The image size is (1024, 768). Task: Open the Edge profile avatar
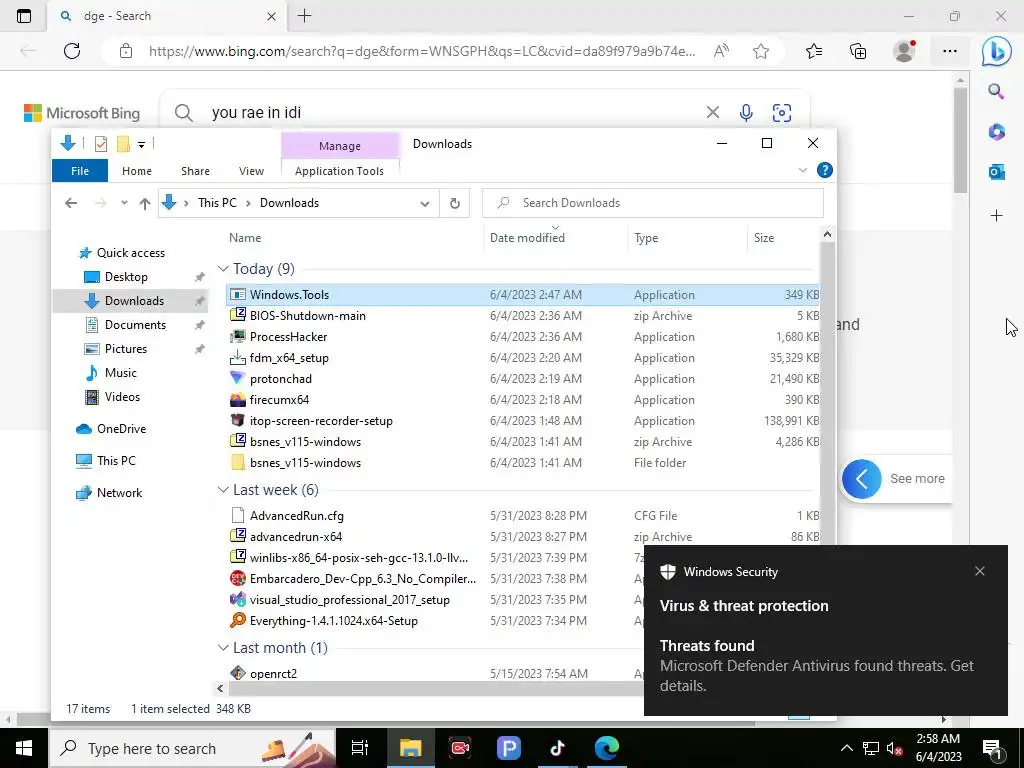click(904, 51)
